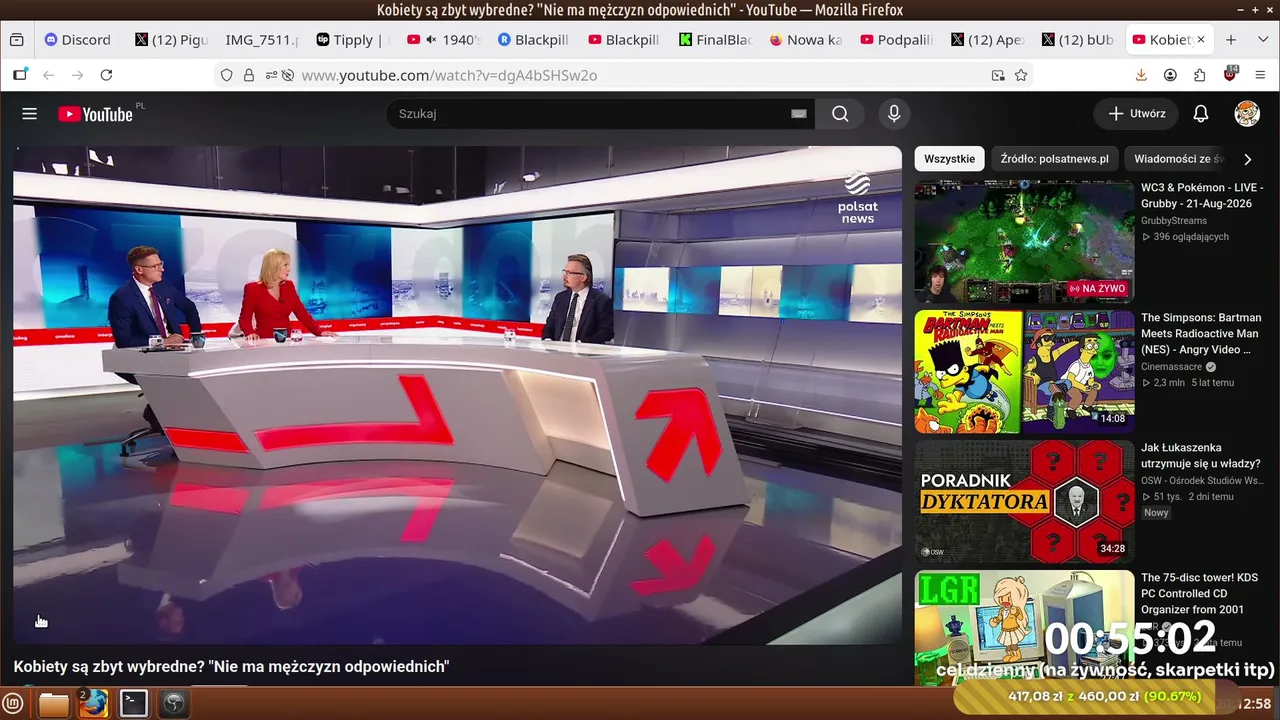Go forward with Firefox forward arrow

coord(77,75)
